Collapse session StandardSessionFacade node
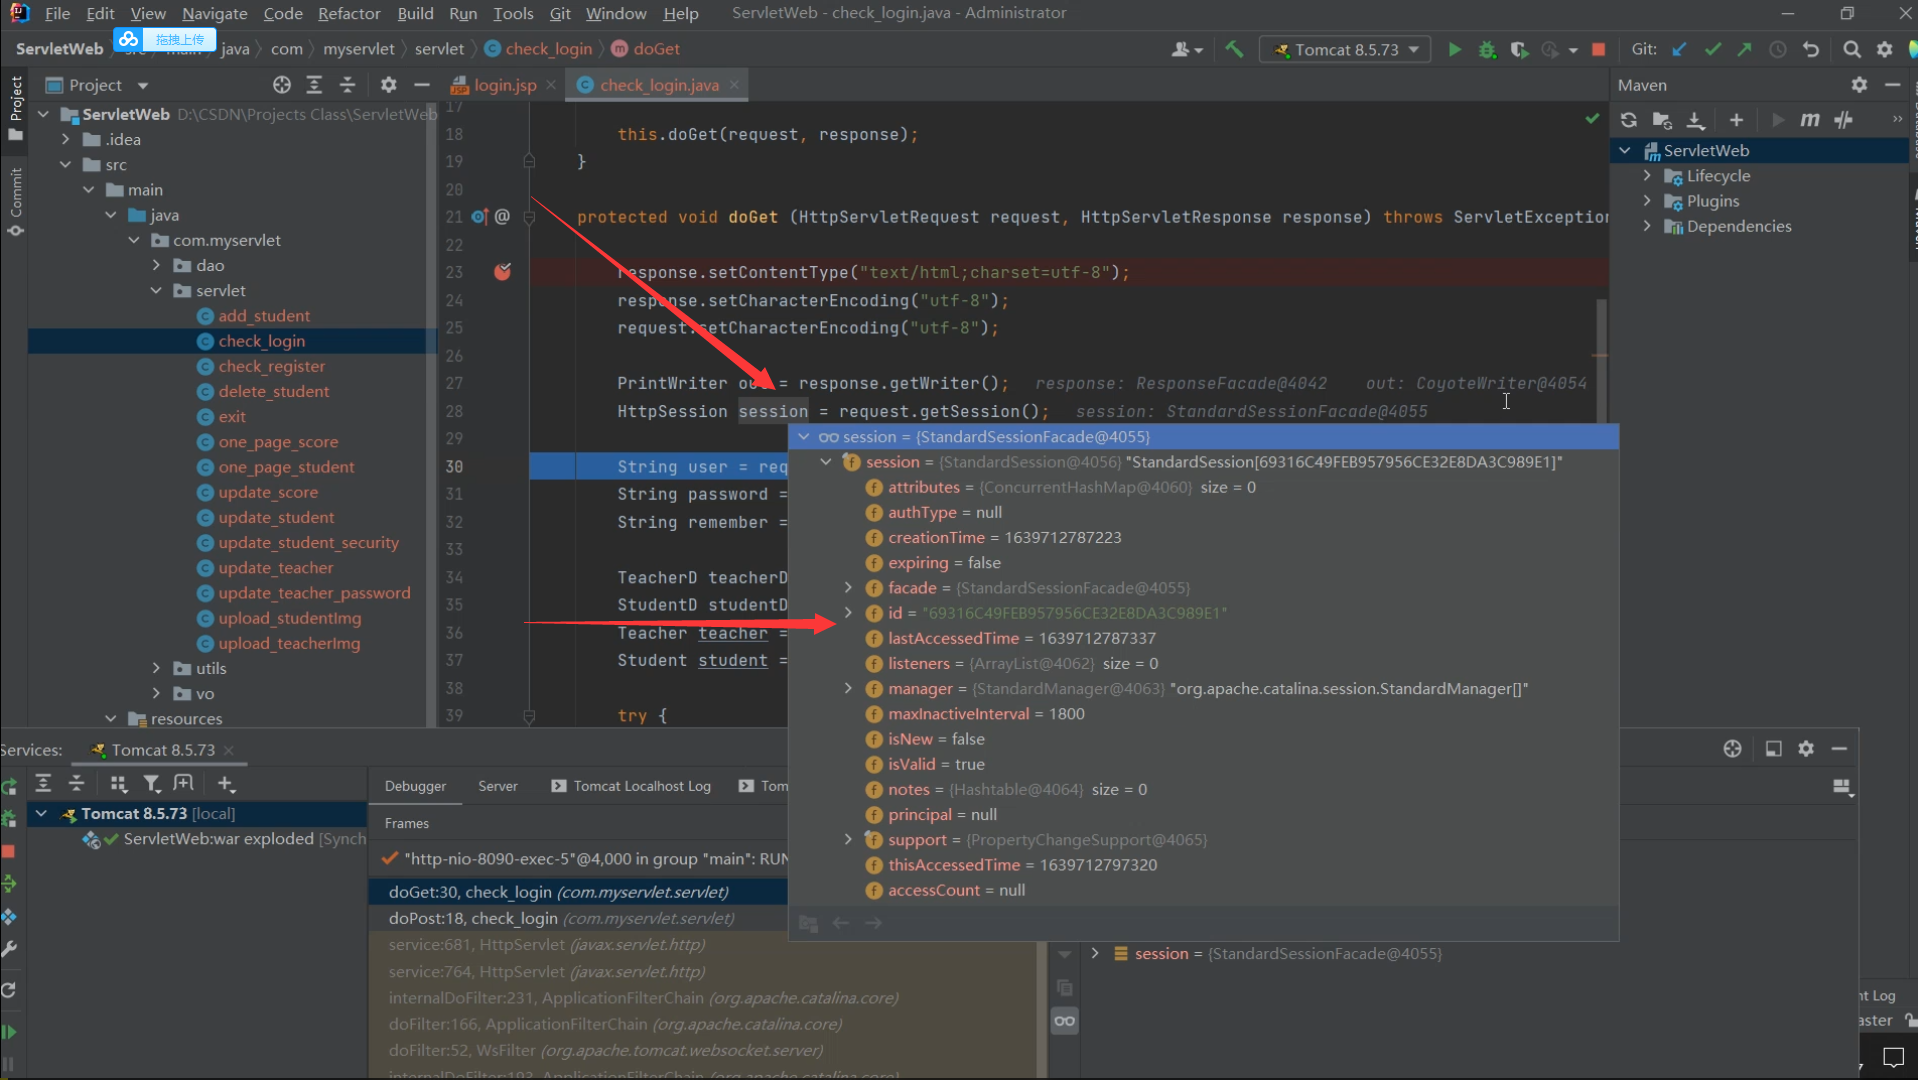This screenshot has height=1080, width=1918. coord(804,437)
